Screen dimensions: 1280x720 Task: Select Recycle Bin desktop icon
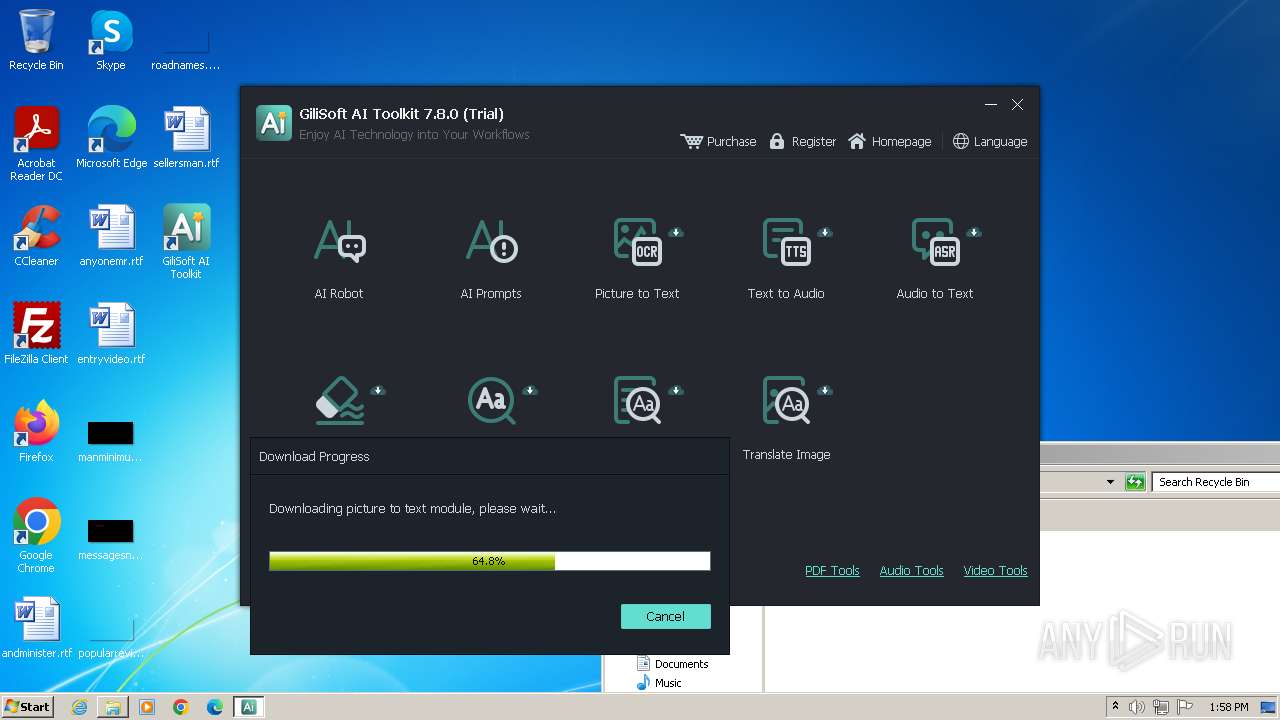click(x=36, y=40)
